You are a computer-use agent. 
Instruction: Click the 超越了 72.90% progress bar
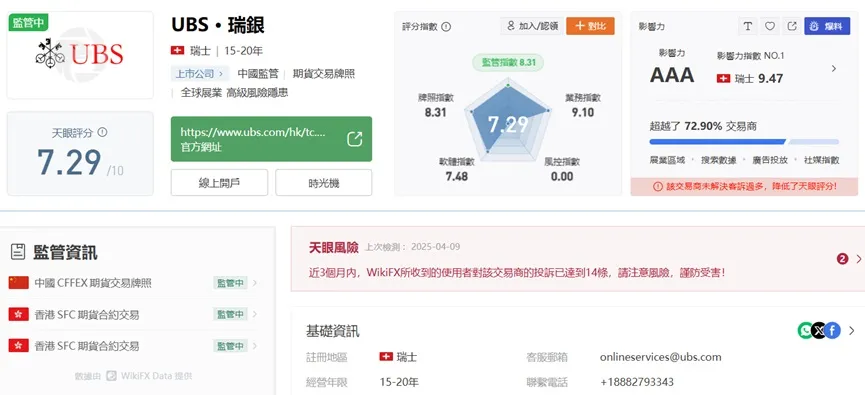pos(744,142)
